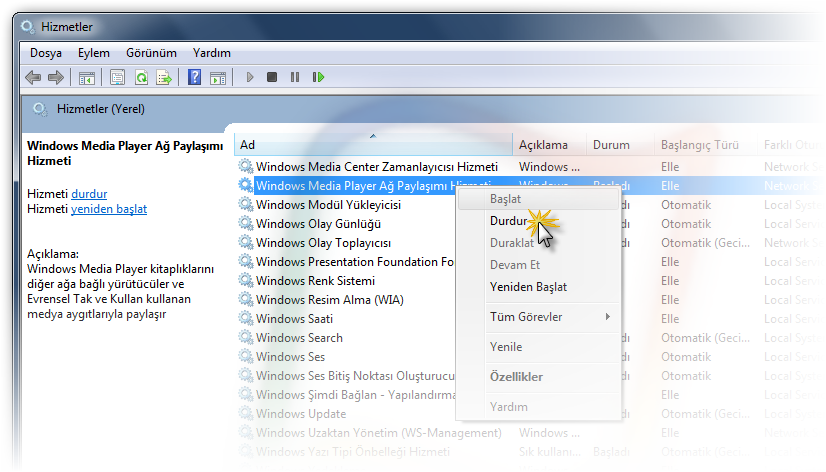Open the Dosya menu
This screenshot has width=826, height=472.
(46, 53)
